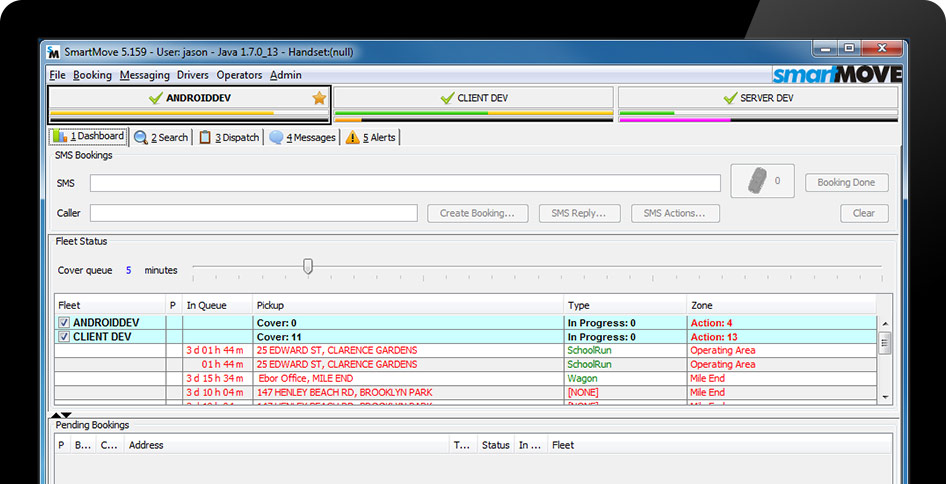The width and height of the screenshot is (946, 484).
Task: Click the SmartMove title bar app icon
Action: coord(56,52)
